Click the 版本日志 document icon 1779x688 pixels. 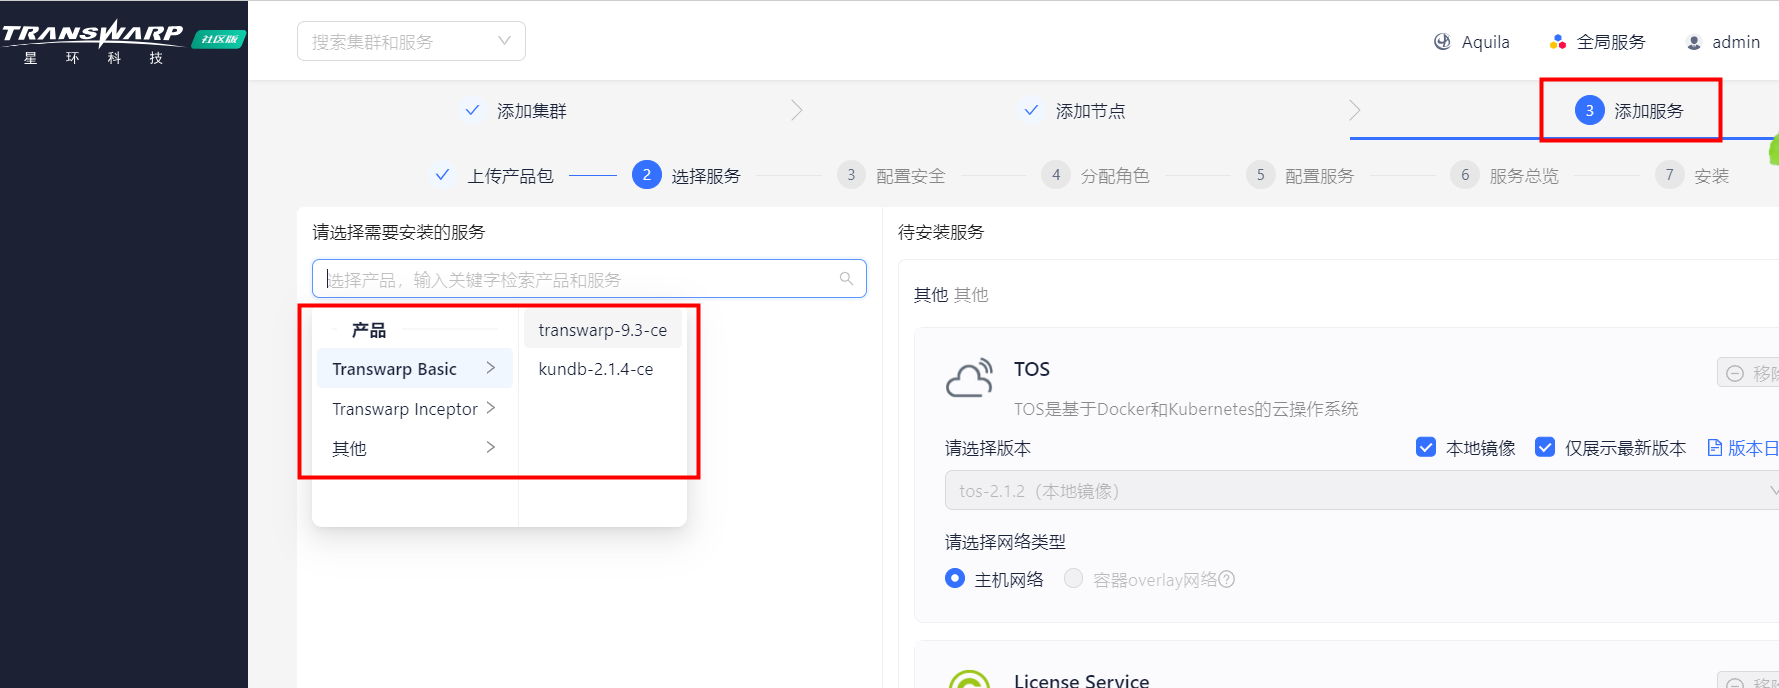[x=1714, y=447]
